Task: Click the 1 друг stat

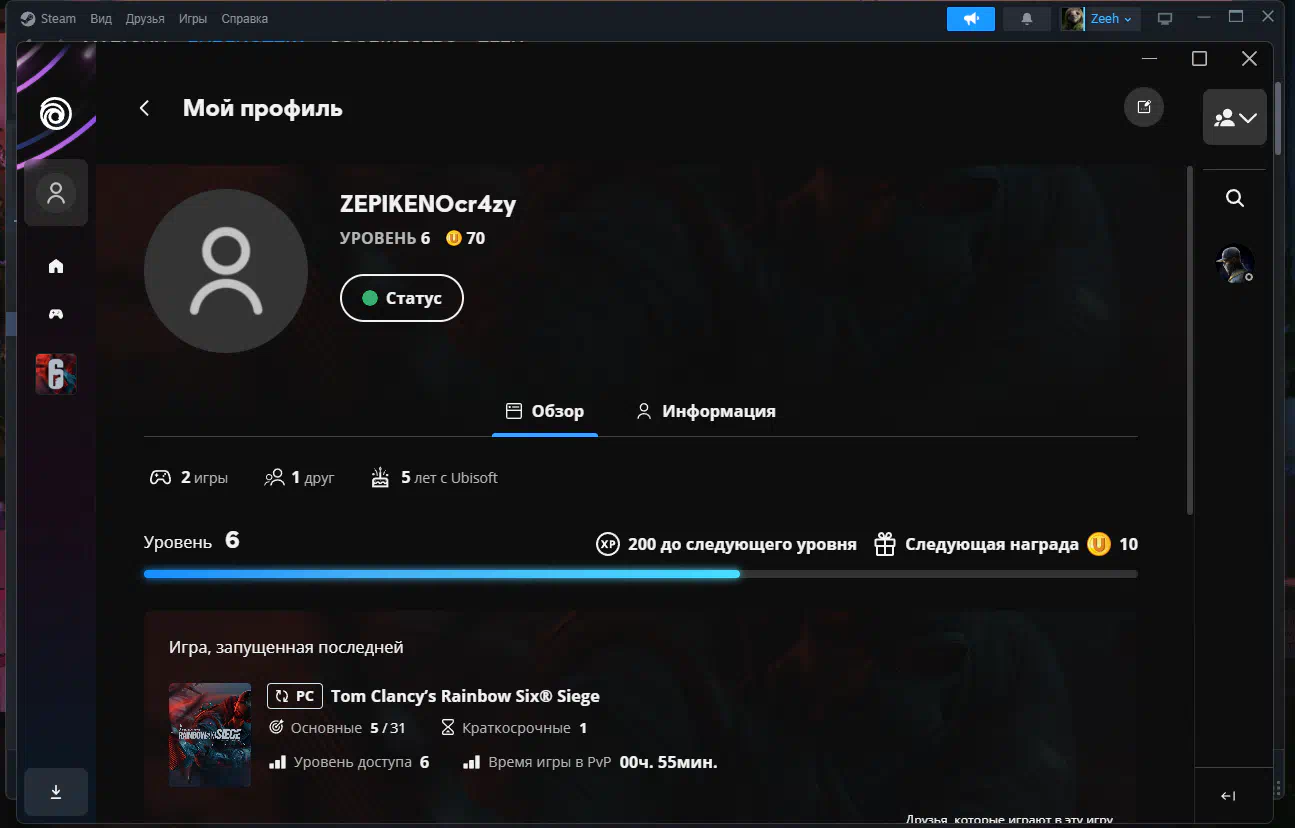Action: 299,478
